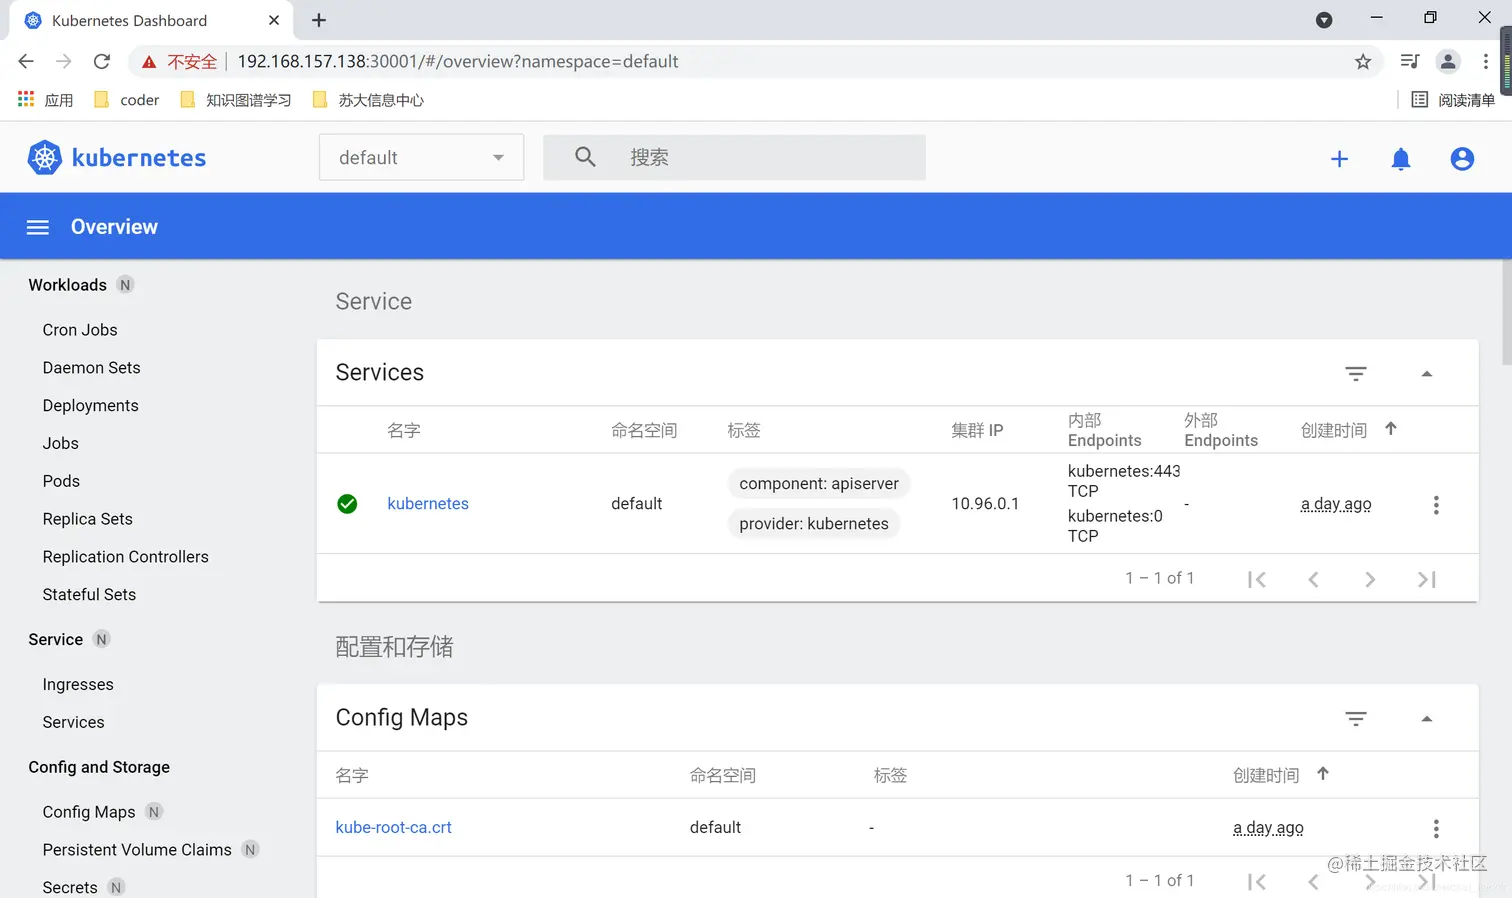Create a new resource with the plus icon
This screenshot has width=1512, height=898.
click(1339, 159)
